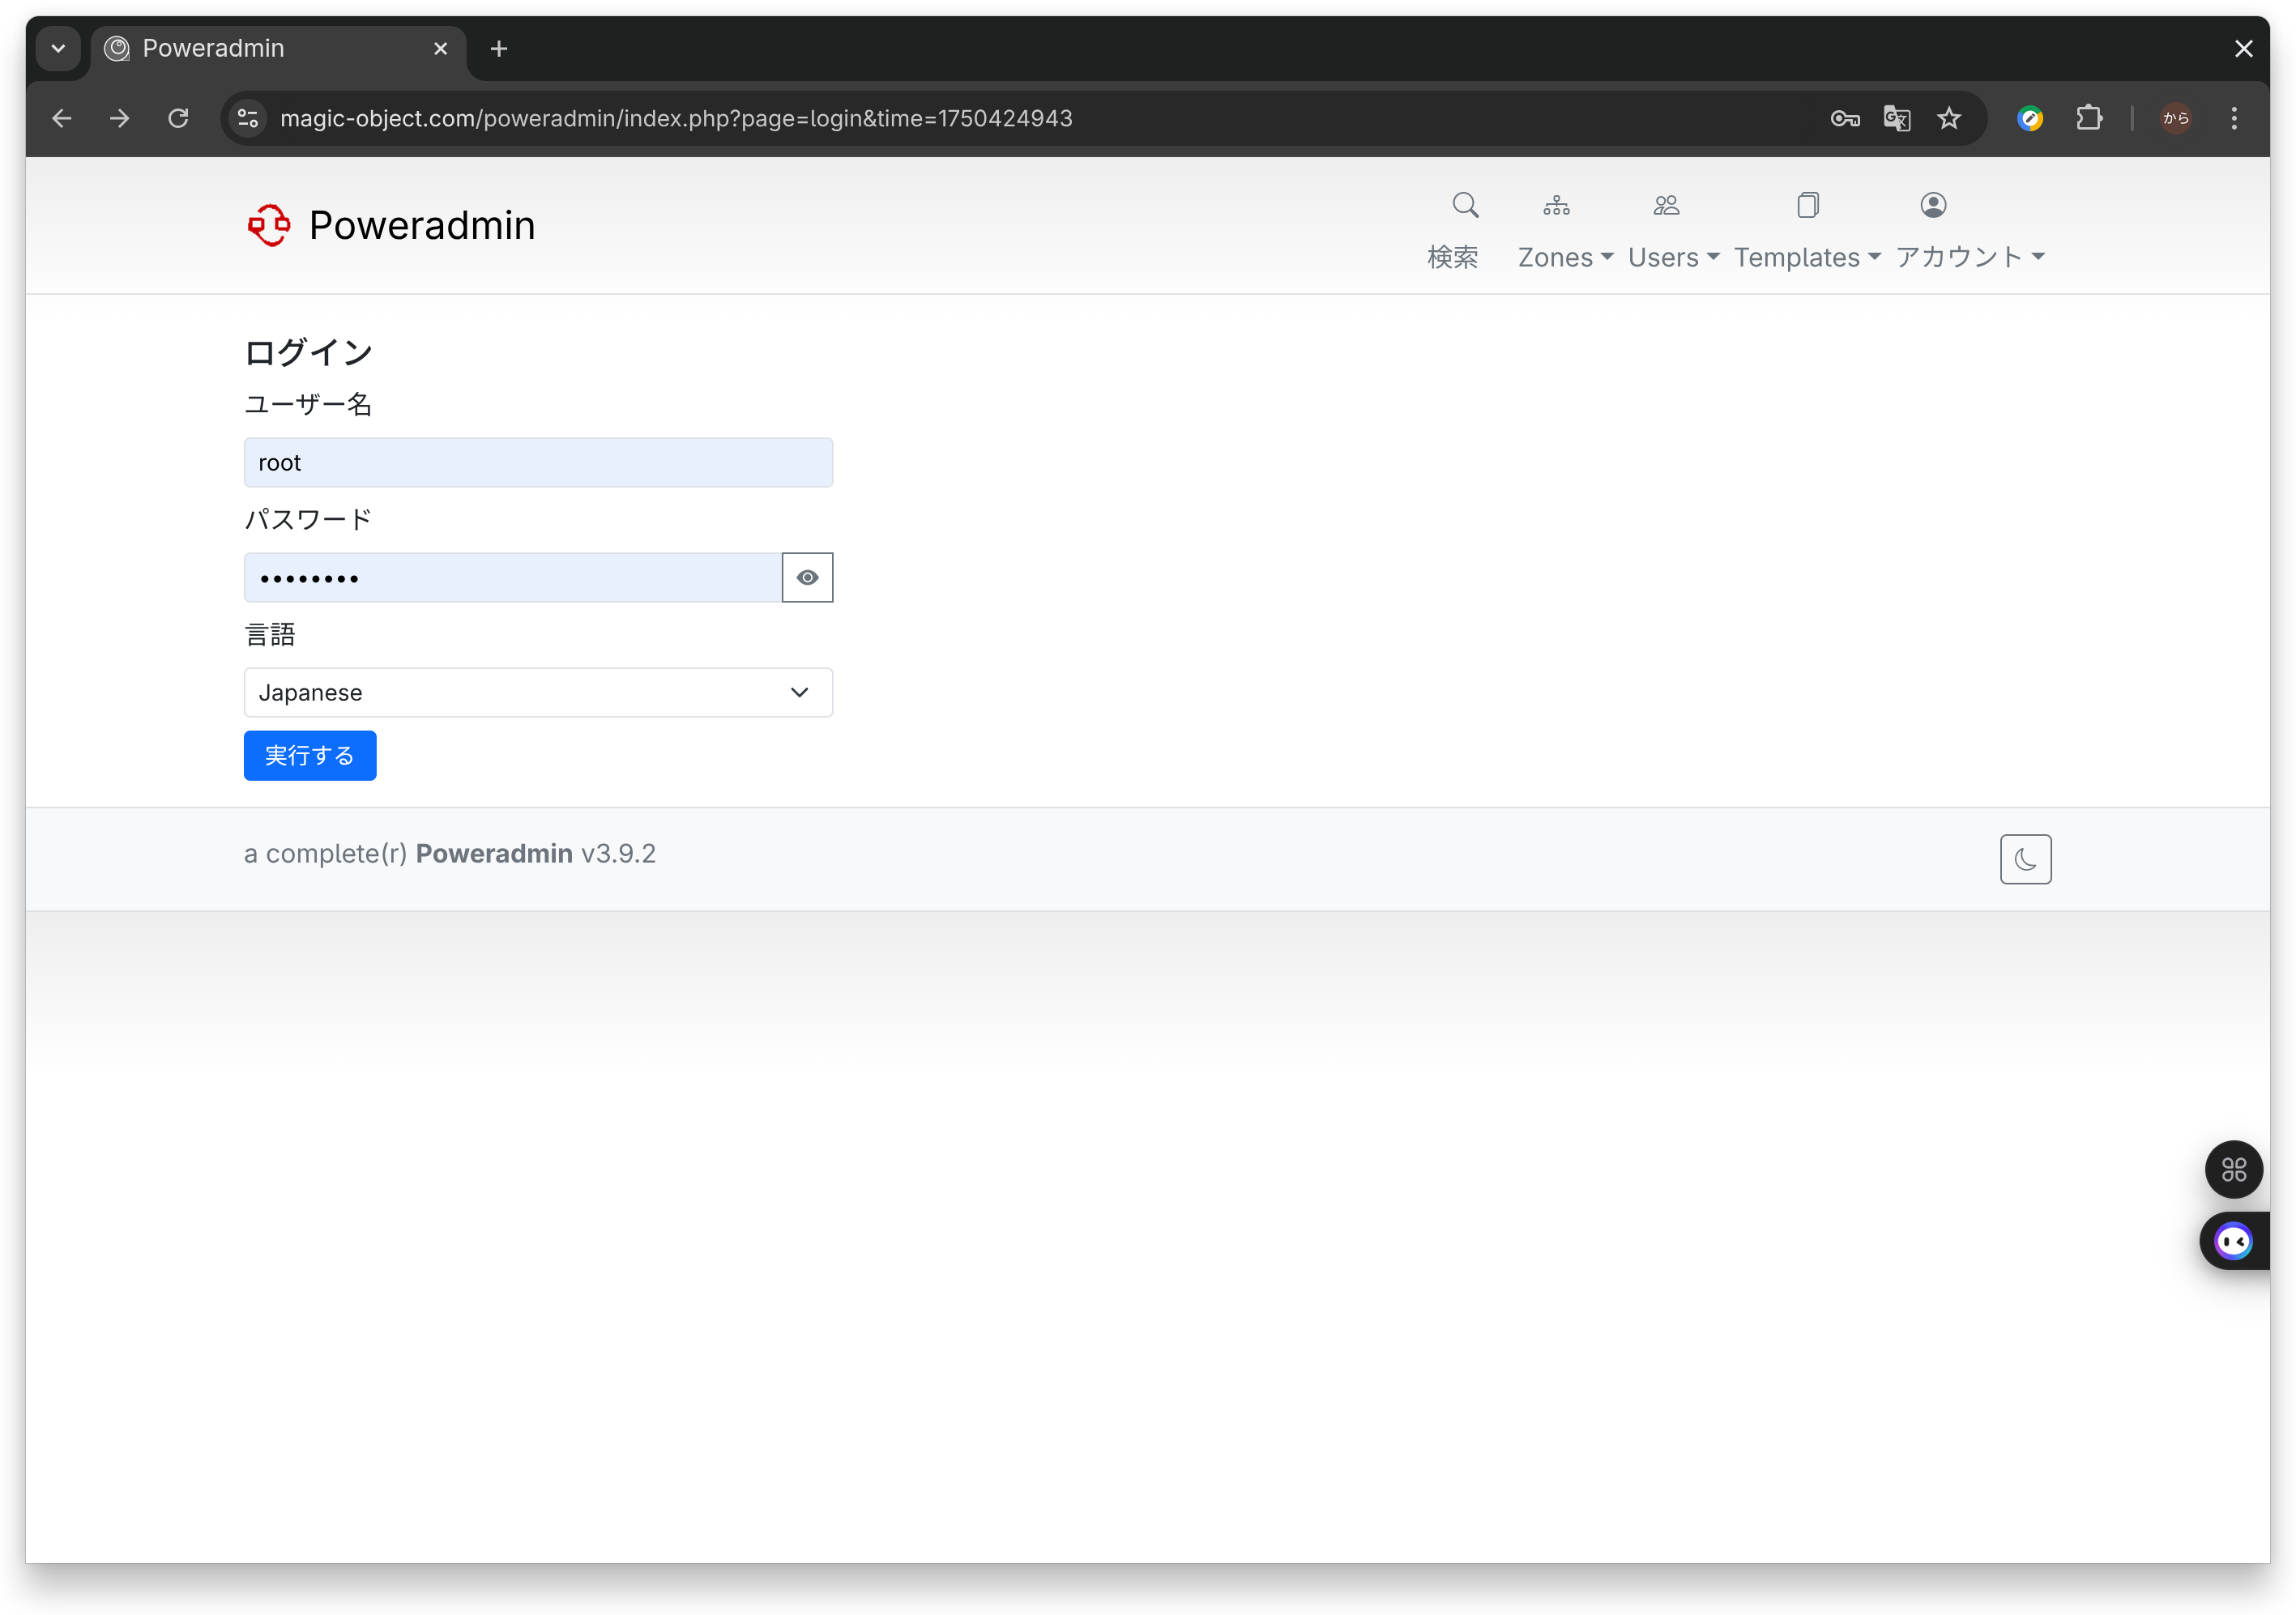This screenshot has height=1615, width=2296.
Task: Click the floating four-circles widget button
Action: click(x=2234, y=1169)
